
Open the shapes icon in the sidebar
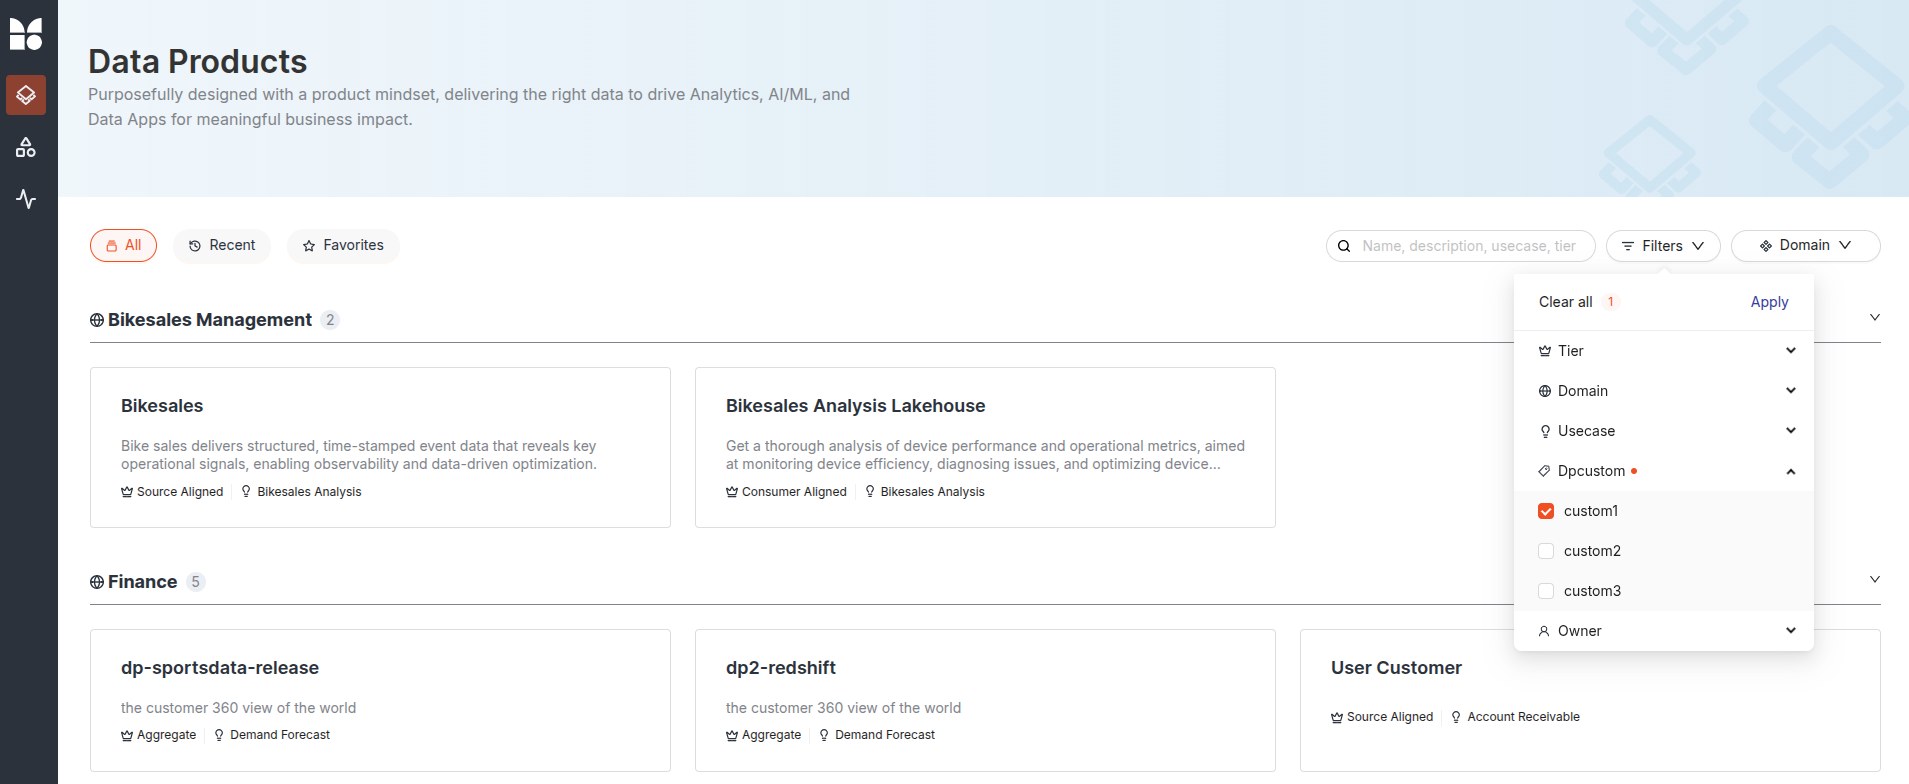click(26, 148)
